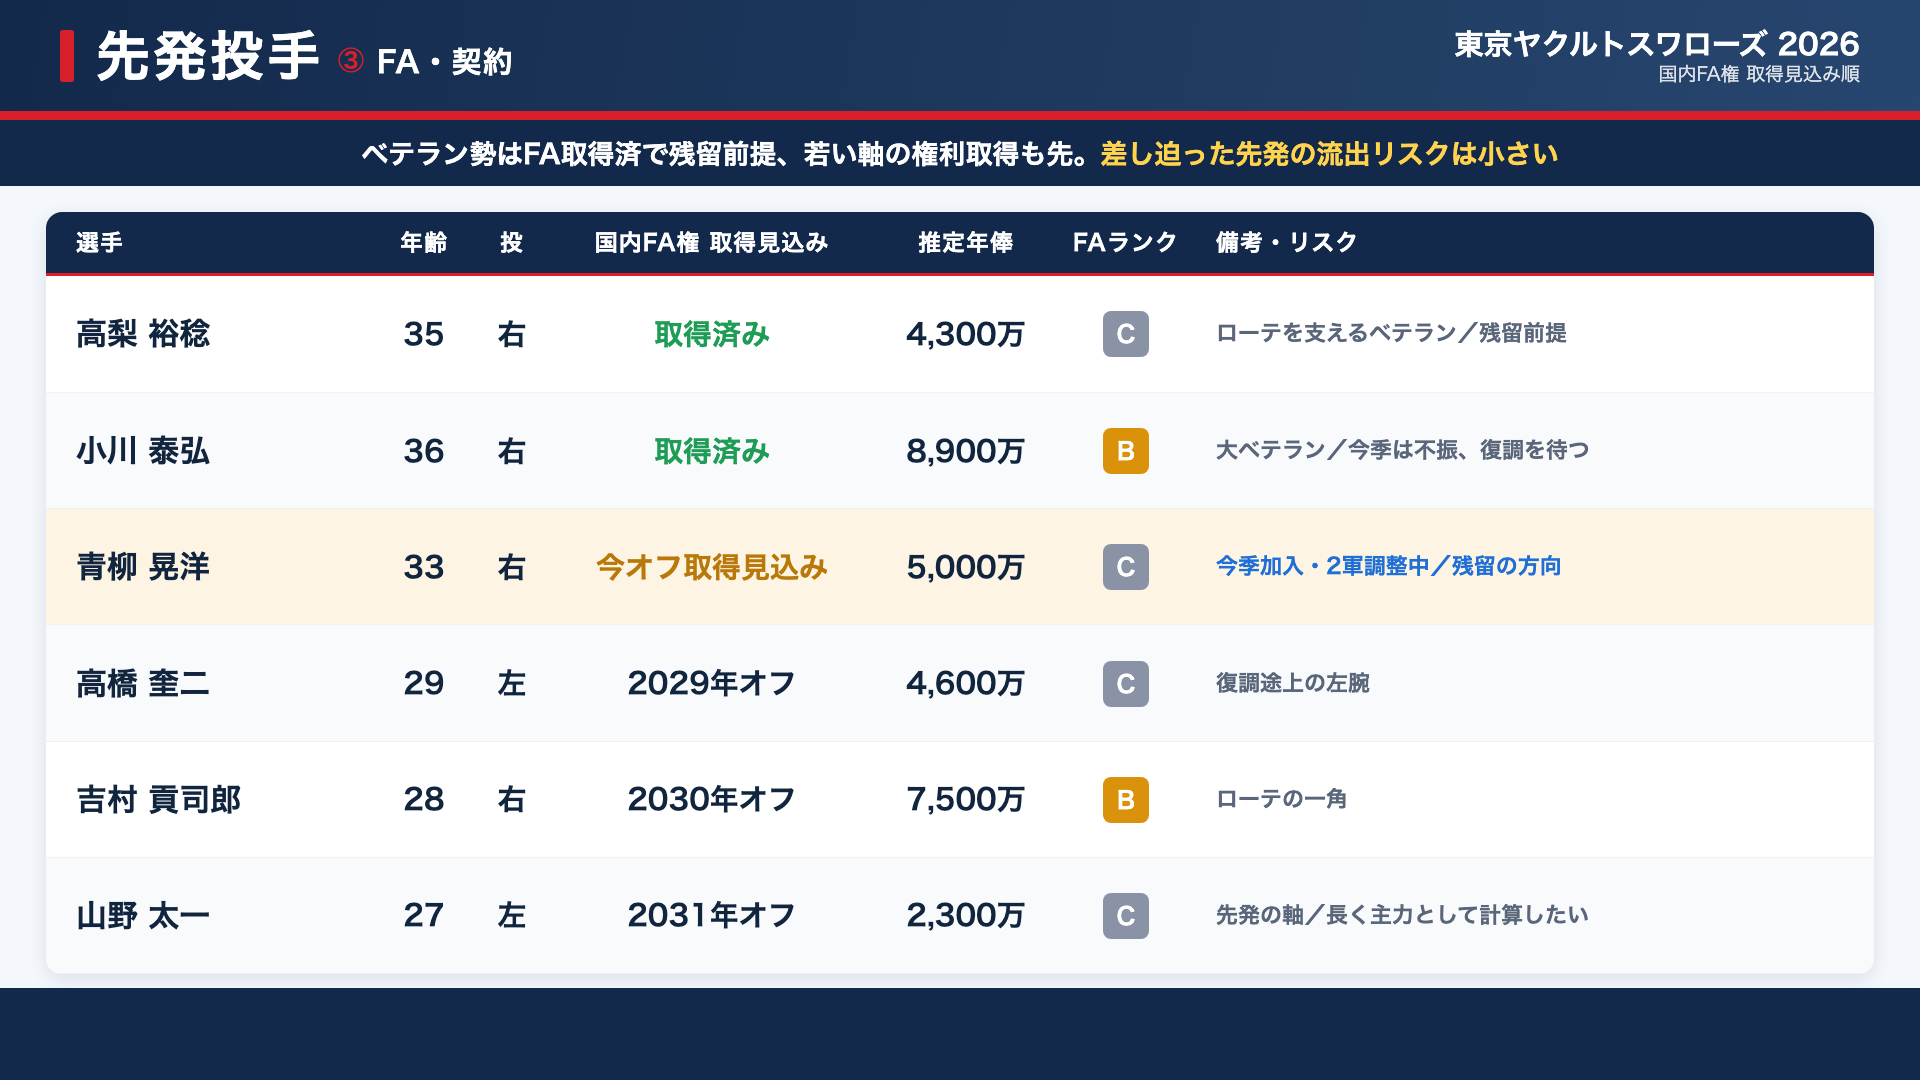Click the B rank badge for 小川 泰弘

point(1125,451)
